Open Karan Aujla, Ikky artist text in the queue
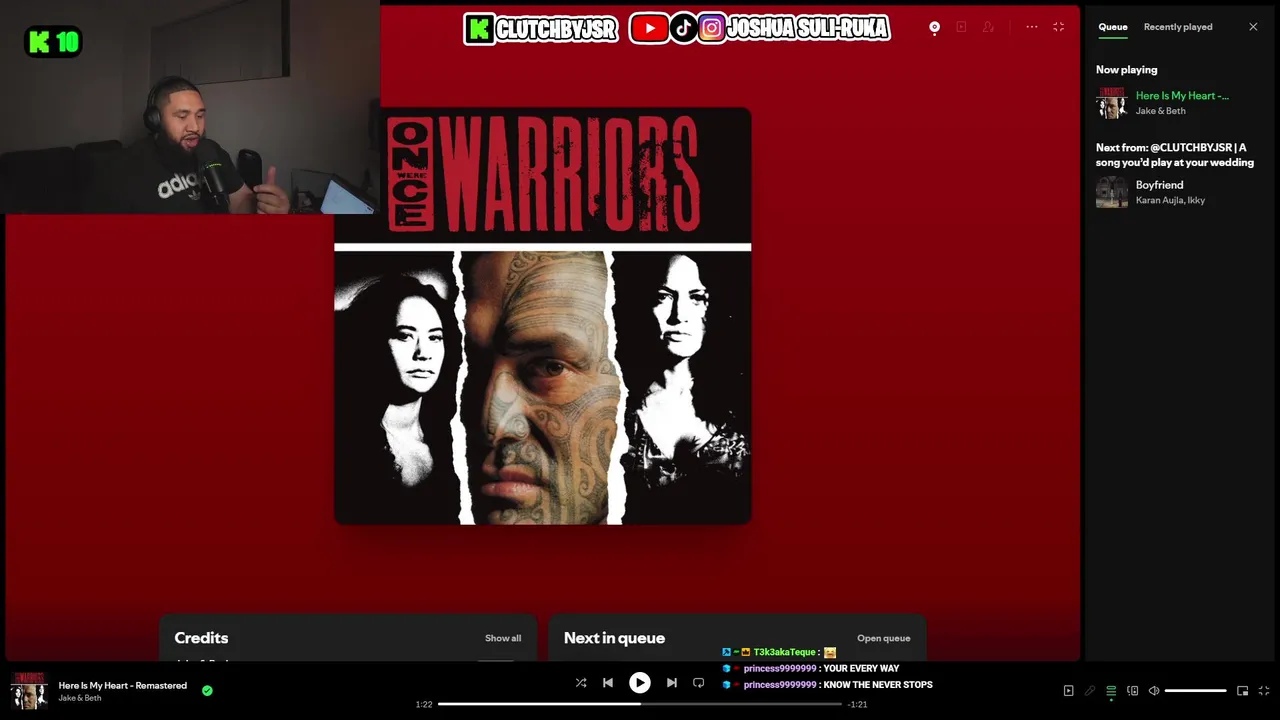 click(x=1170, y=200)
